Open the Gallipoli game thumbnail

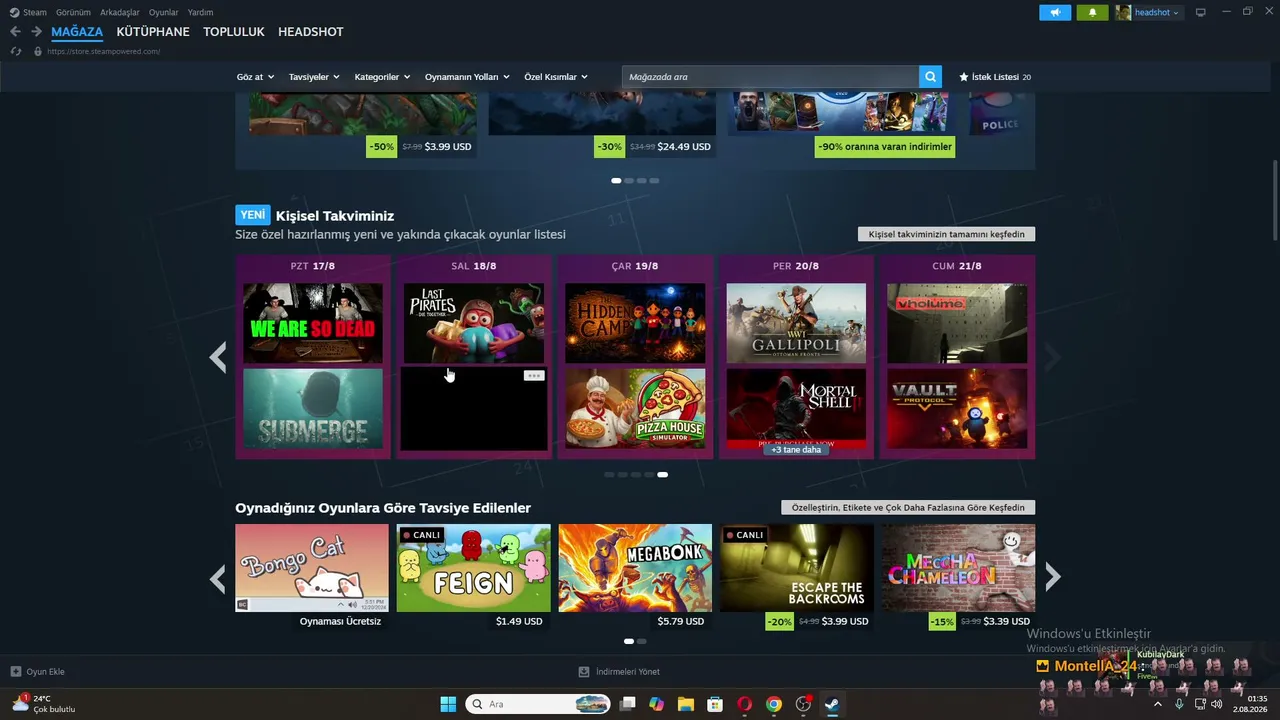(796, 323)
